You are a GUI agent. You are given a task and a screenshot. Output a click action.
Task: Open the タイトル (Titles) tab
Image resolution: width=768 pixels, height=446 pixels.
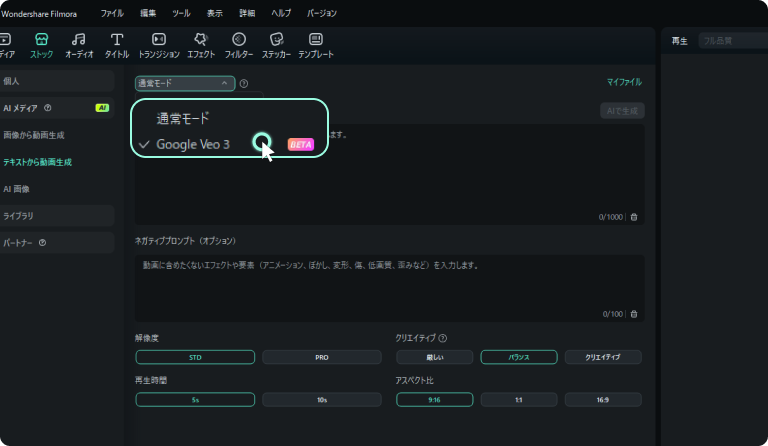tap(117, 46)
